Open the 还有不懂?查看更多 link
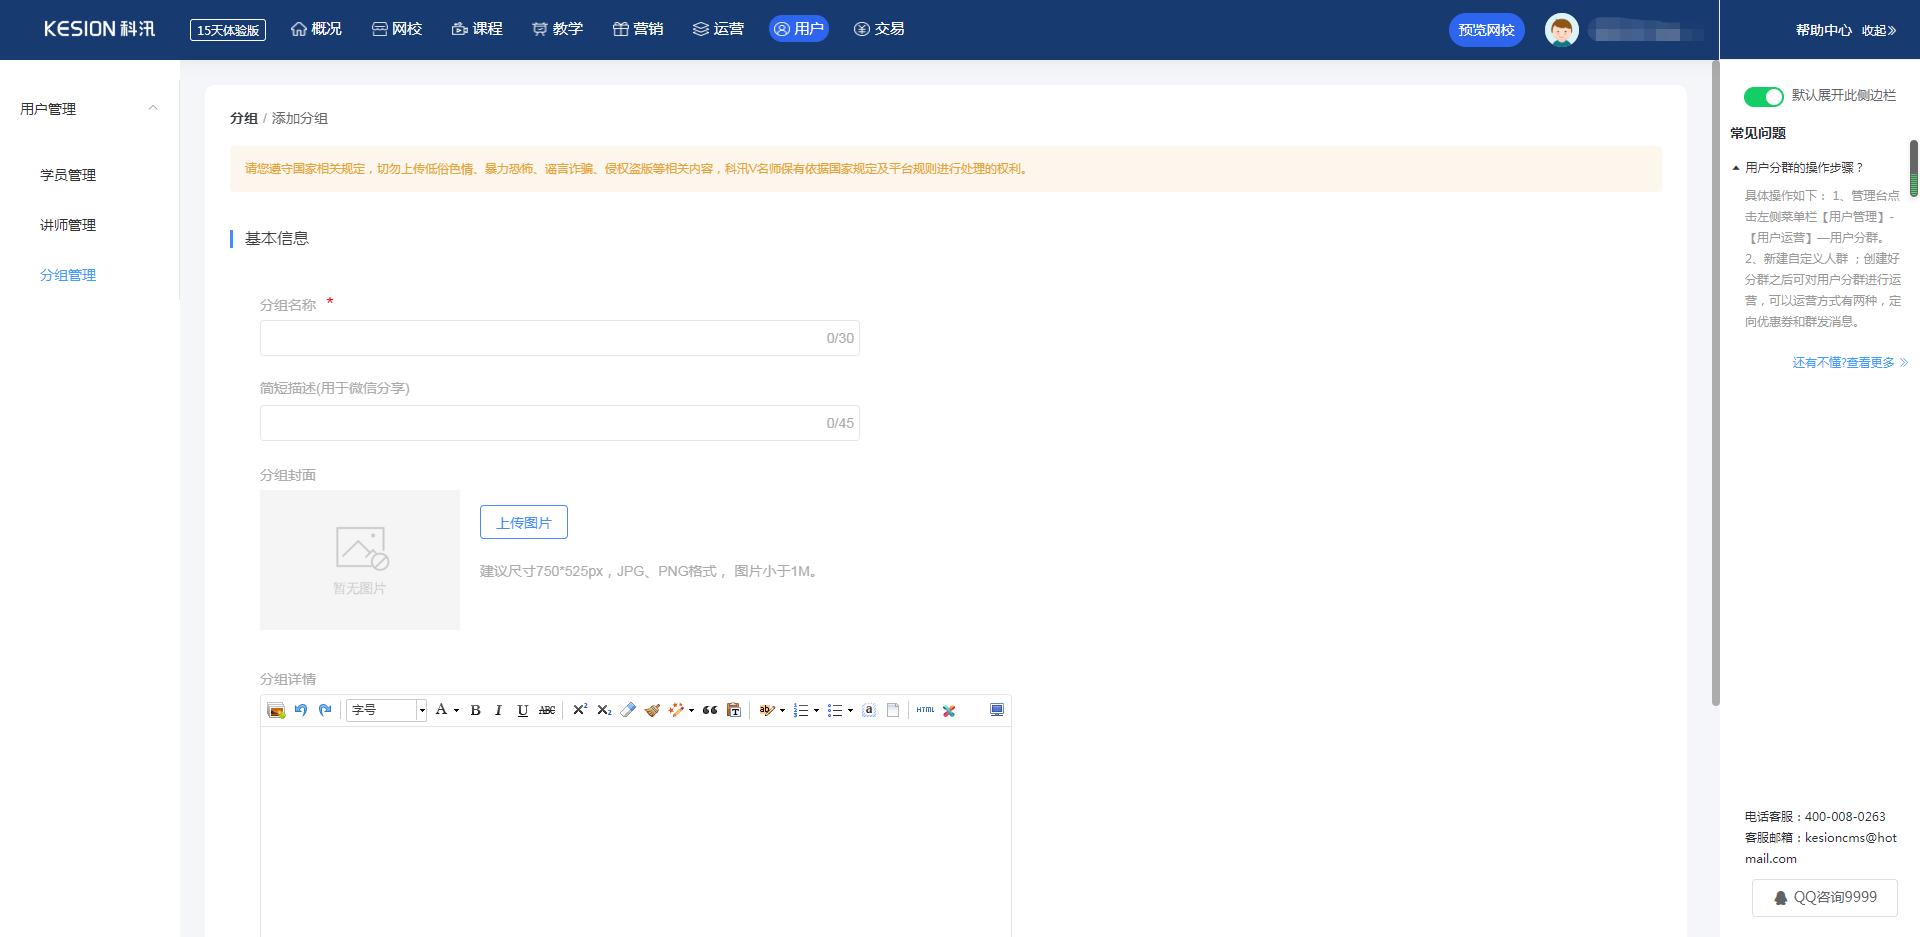The height and width of the screenshot is (937, 1920). 1849,363
